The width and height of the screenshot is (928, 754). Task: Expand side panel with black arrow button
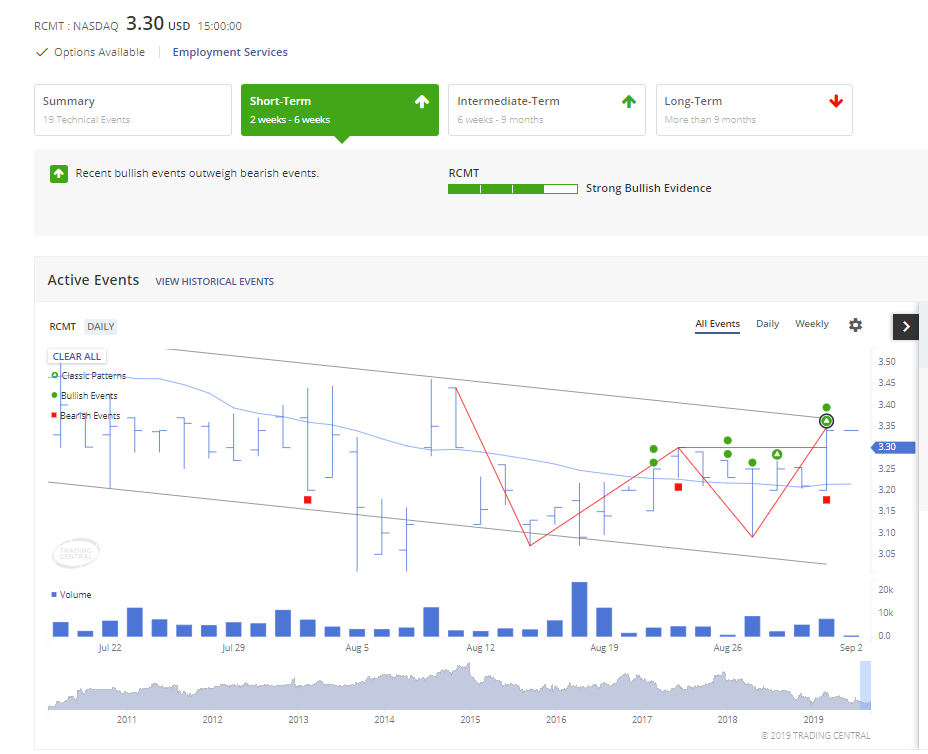coord(906,327)
